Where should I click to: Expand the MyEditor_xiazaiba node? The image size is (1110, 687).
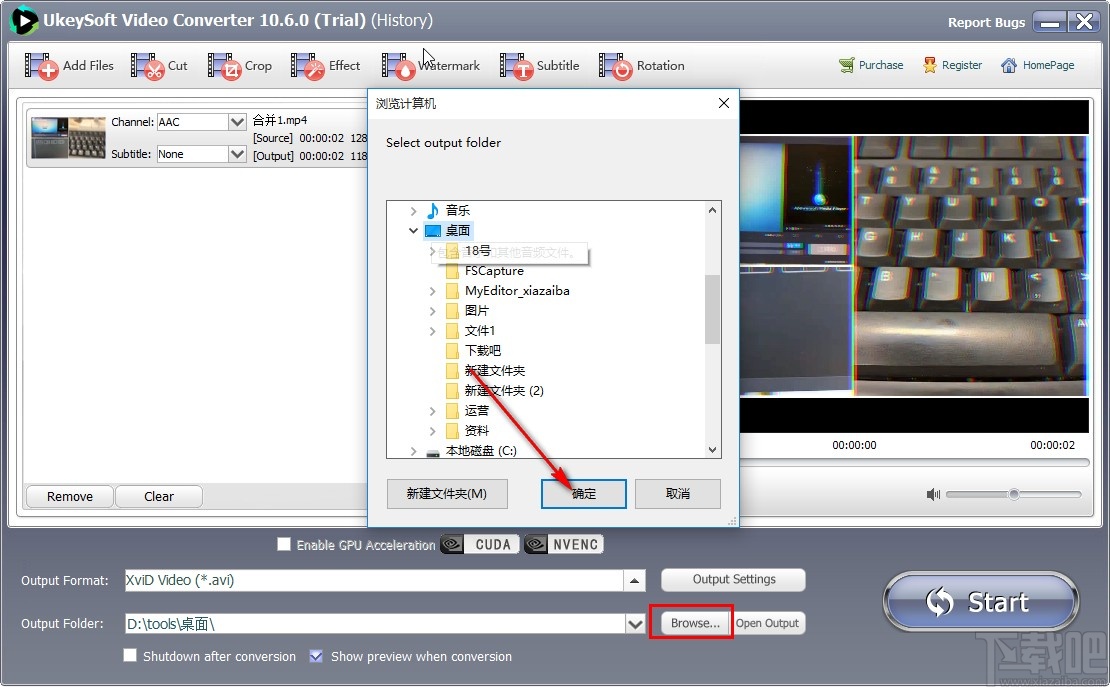433,290
